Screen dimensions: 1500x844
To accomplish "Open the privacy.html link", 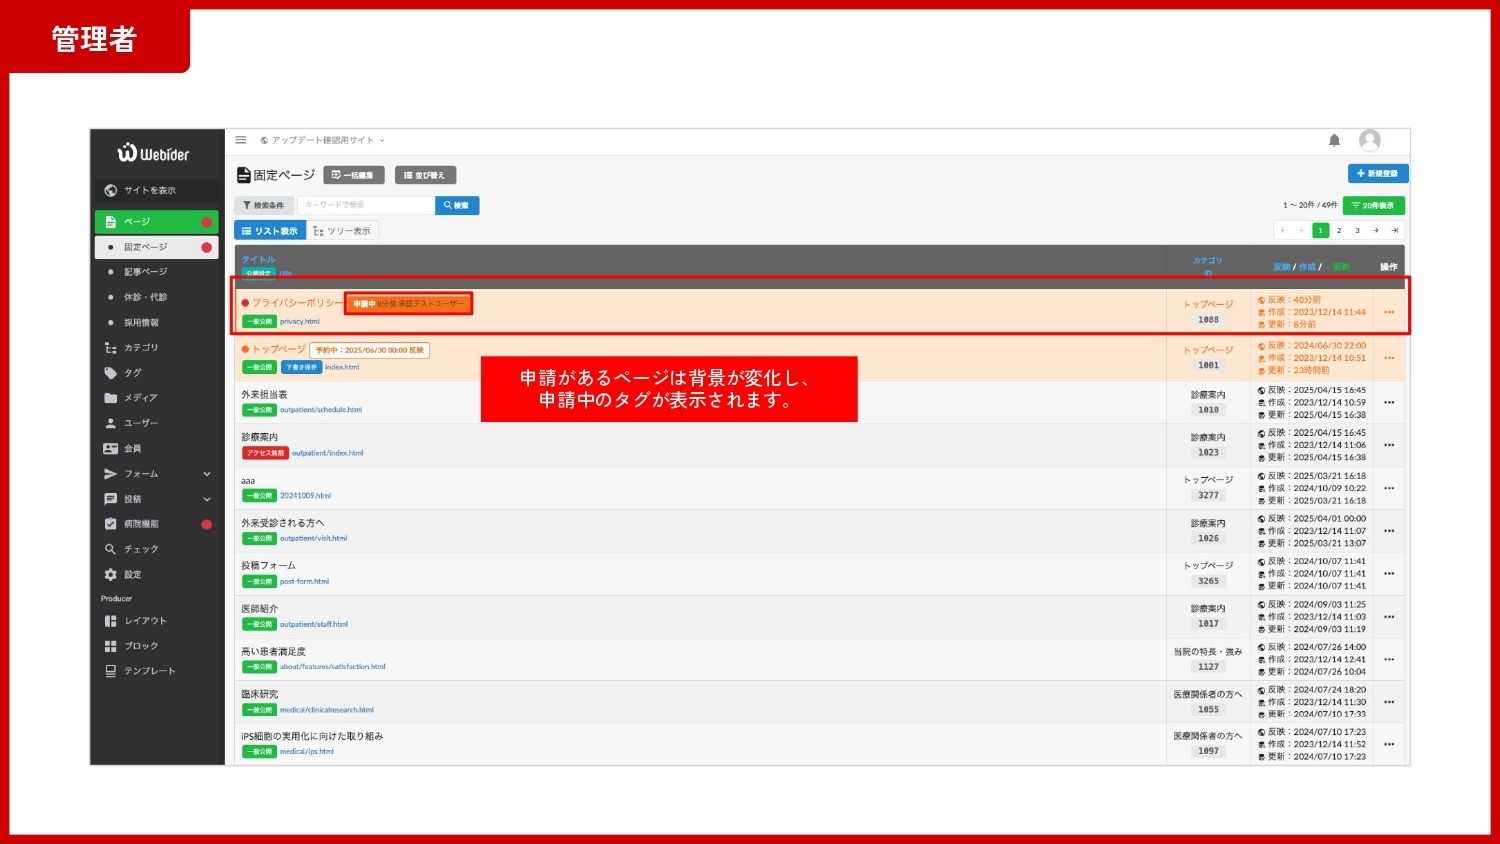I will pos(299,322).
